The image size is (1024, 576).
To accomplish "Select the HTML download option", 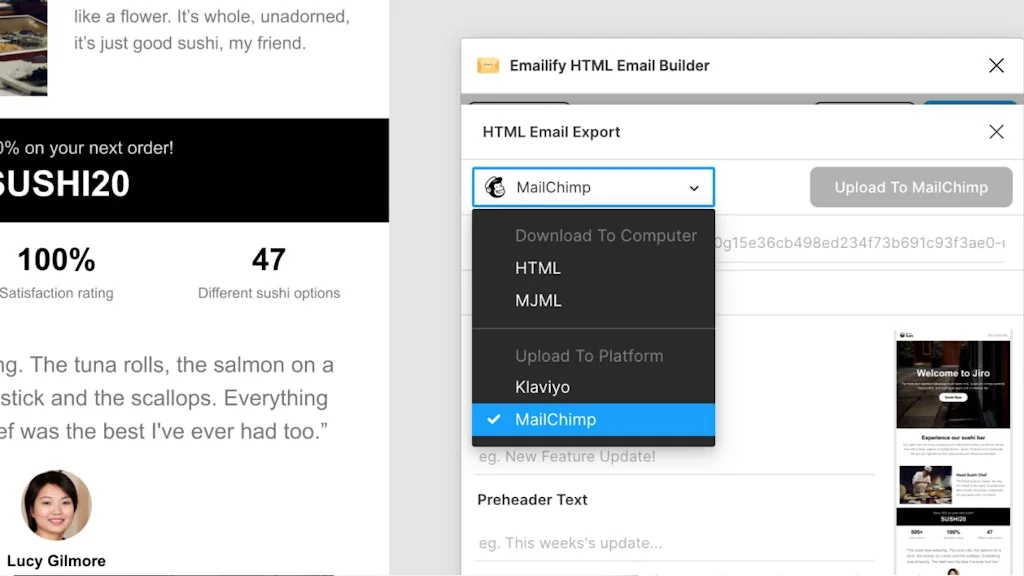I will (538, 267).
